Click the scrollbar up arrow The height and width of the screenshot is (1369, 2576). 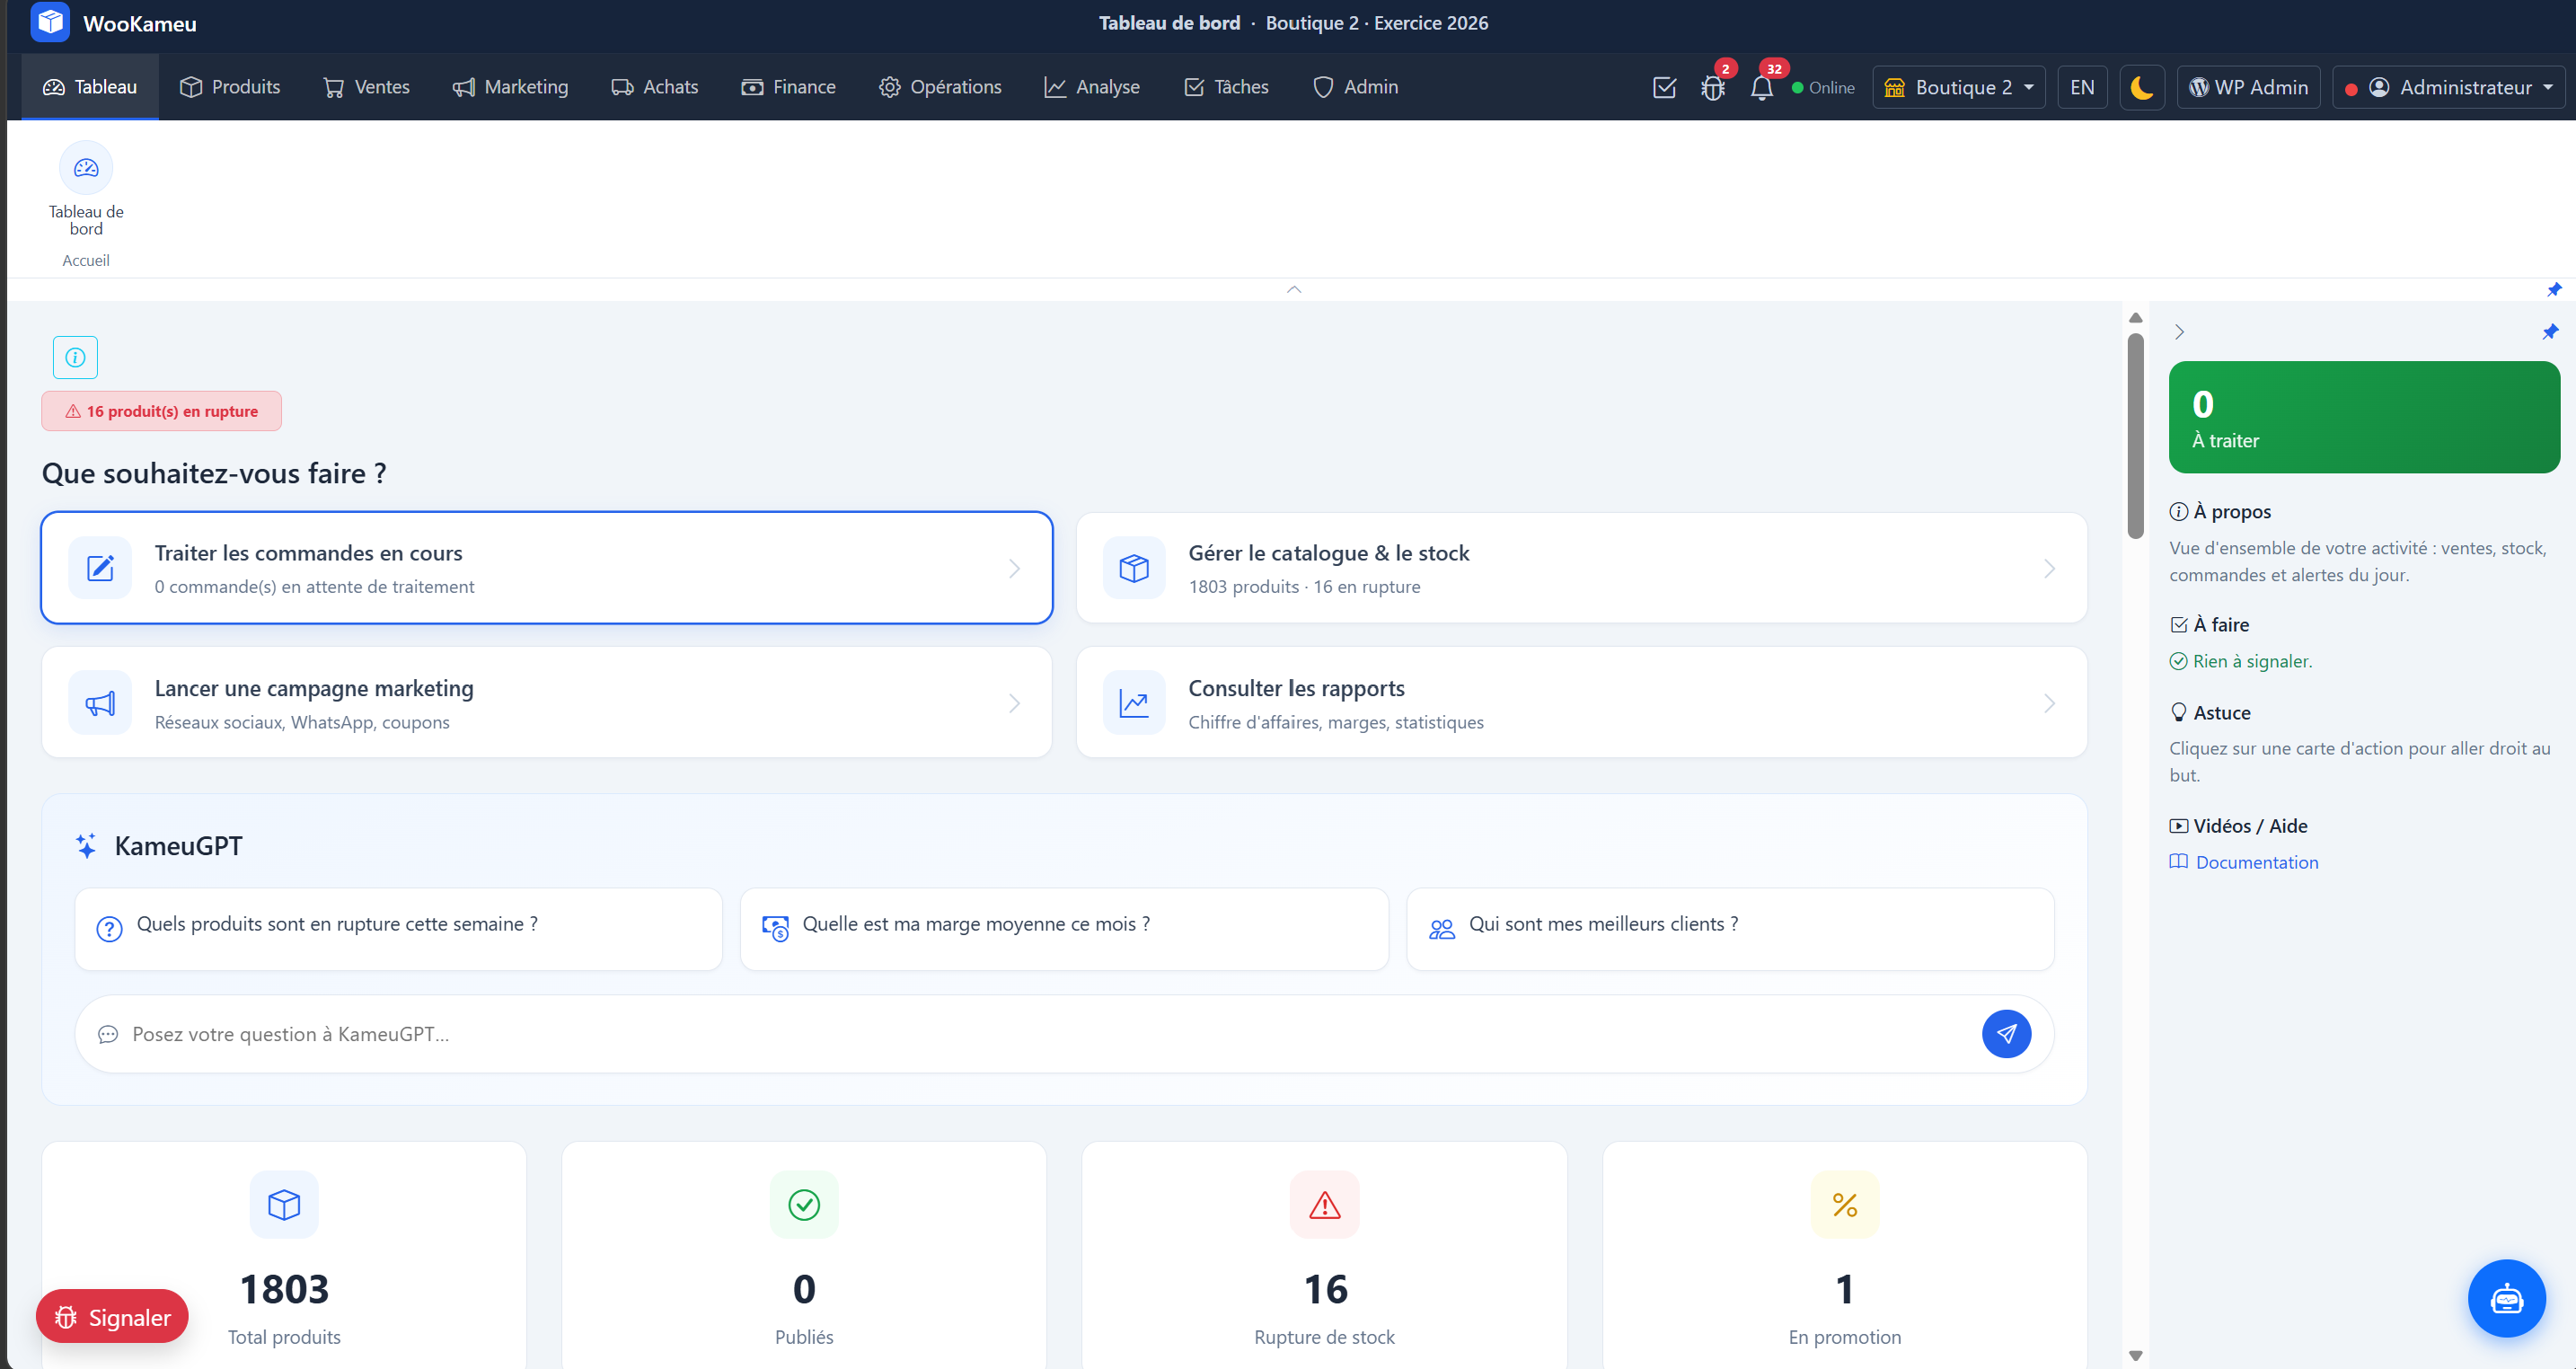click(x=2135, y=317)
